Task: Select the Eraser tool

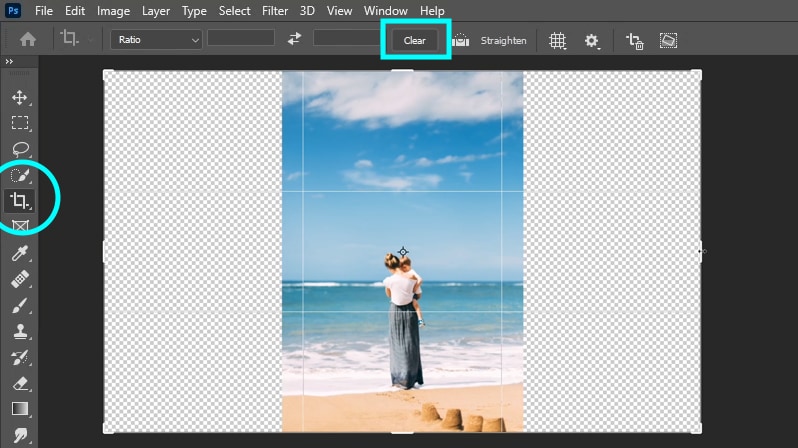Action: (20, 383)
